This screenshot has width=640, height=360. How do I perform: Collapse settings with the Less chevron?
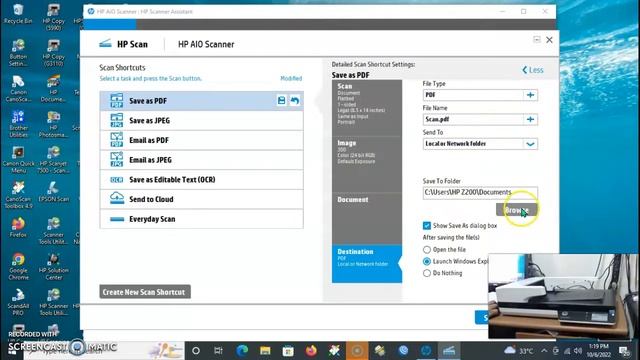pyautogui.click(x=533, y=70)
